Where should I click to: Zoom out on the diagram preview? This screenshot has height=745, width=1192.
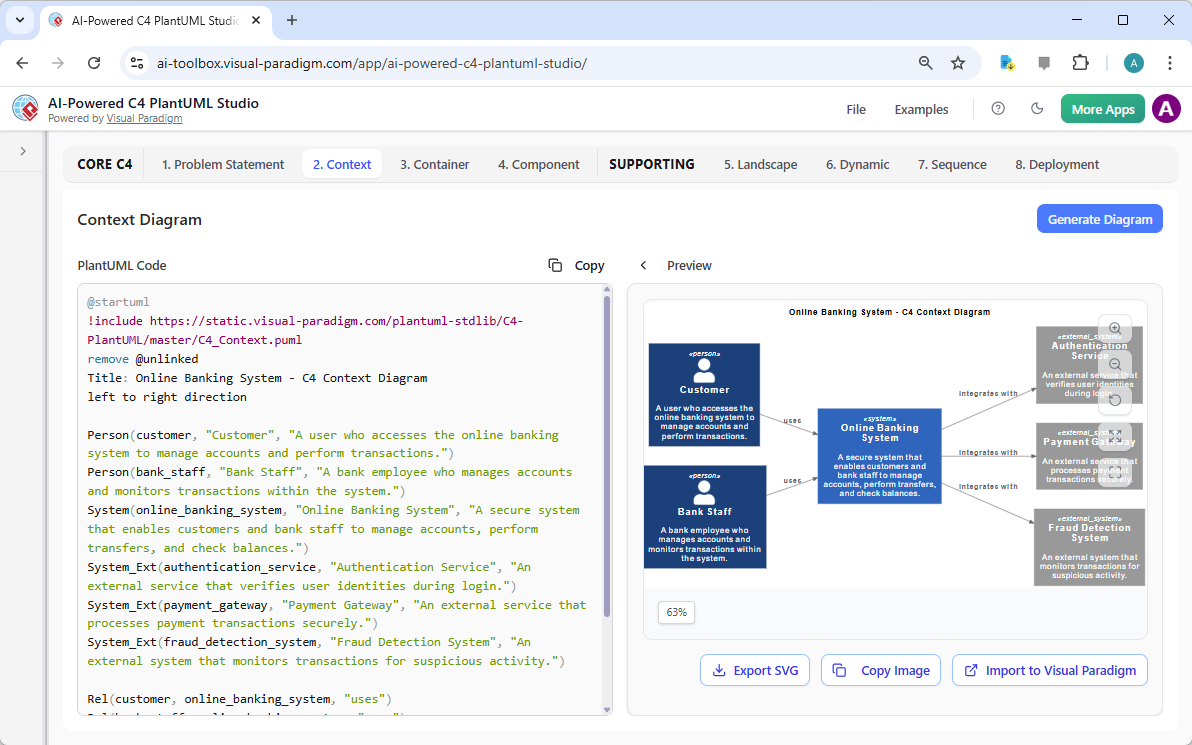1114,364
